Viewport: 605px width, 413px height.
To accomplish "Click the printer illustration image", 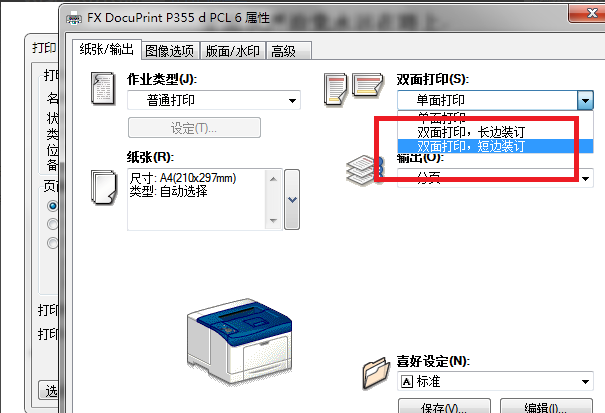I will 239,341.
